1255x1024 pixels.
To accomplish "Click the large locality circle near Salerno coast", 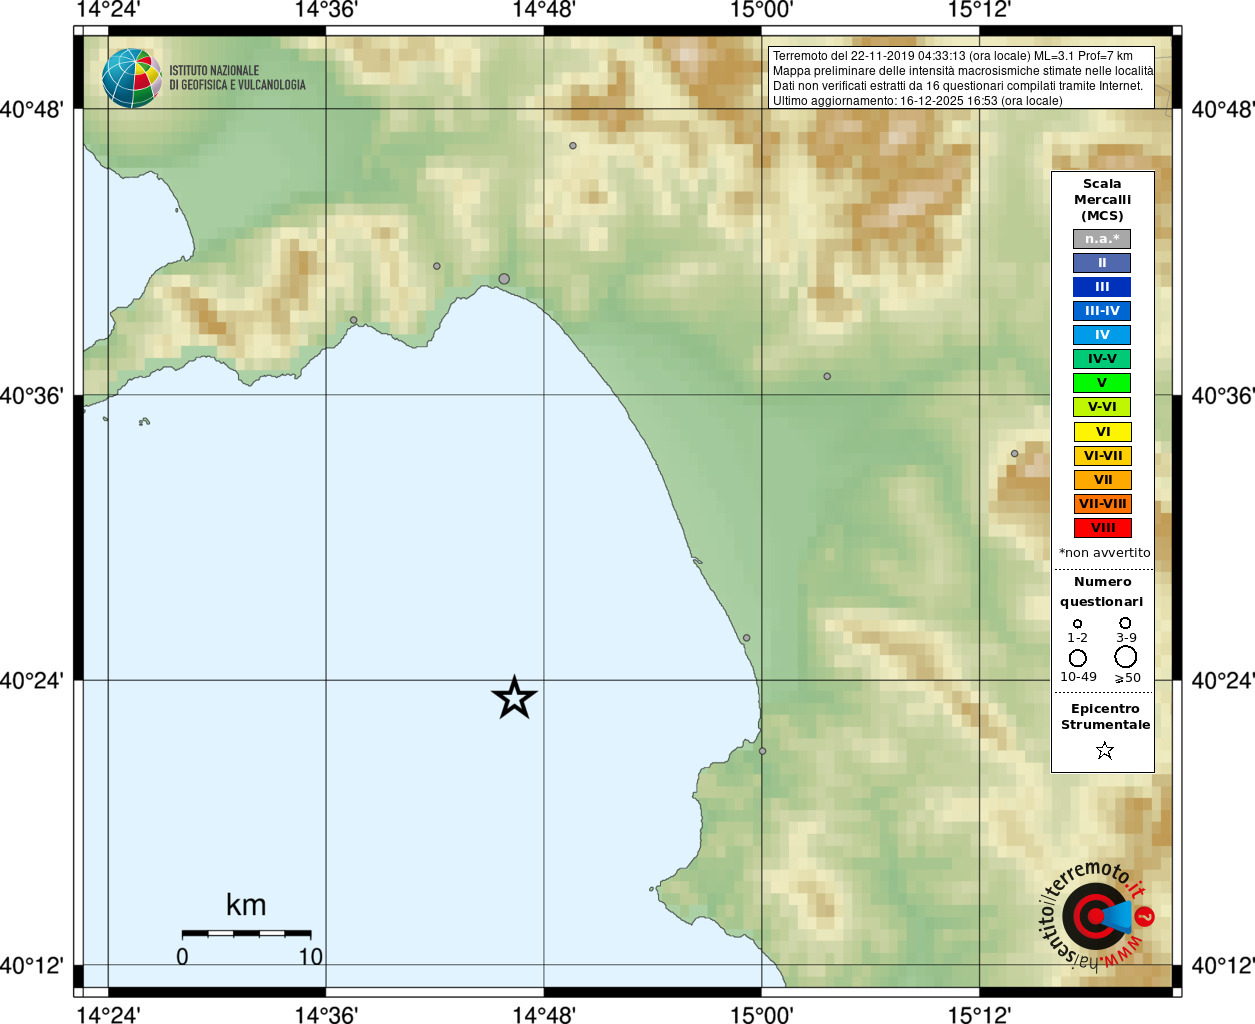I will pos(504,279).
